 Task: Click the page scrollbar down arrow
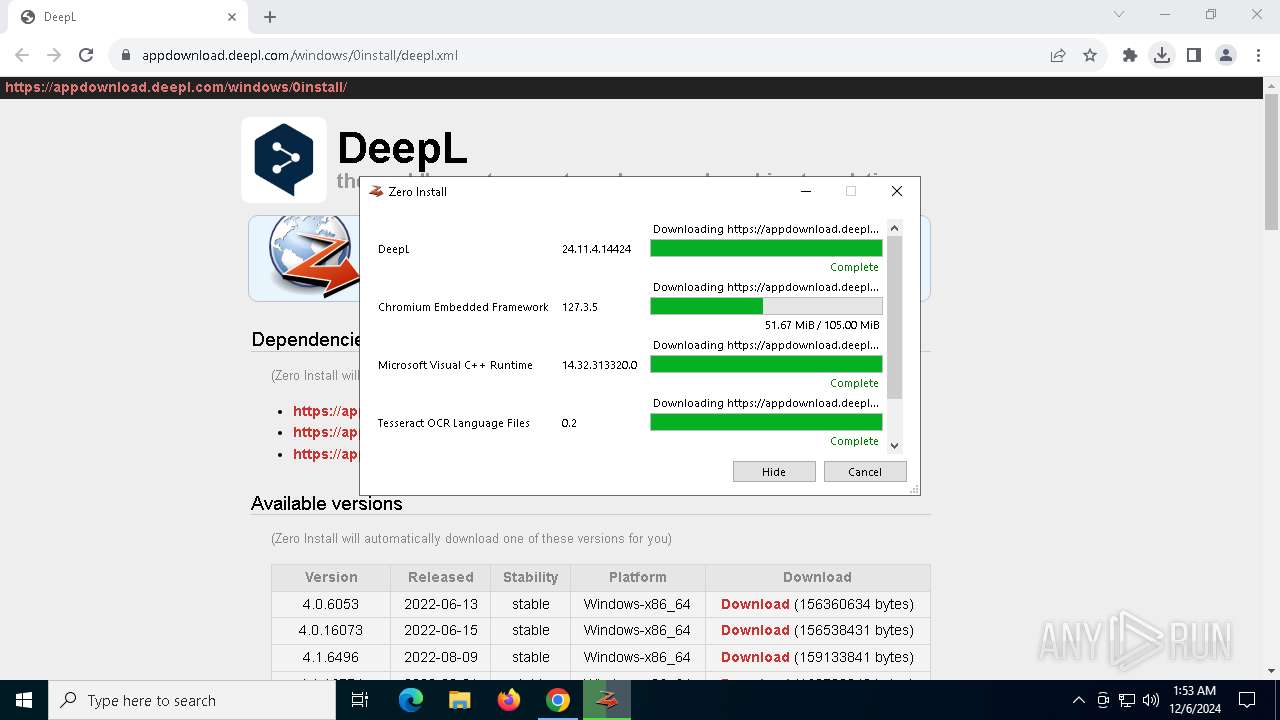(x=1271, y=671)
